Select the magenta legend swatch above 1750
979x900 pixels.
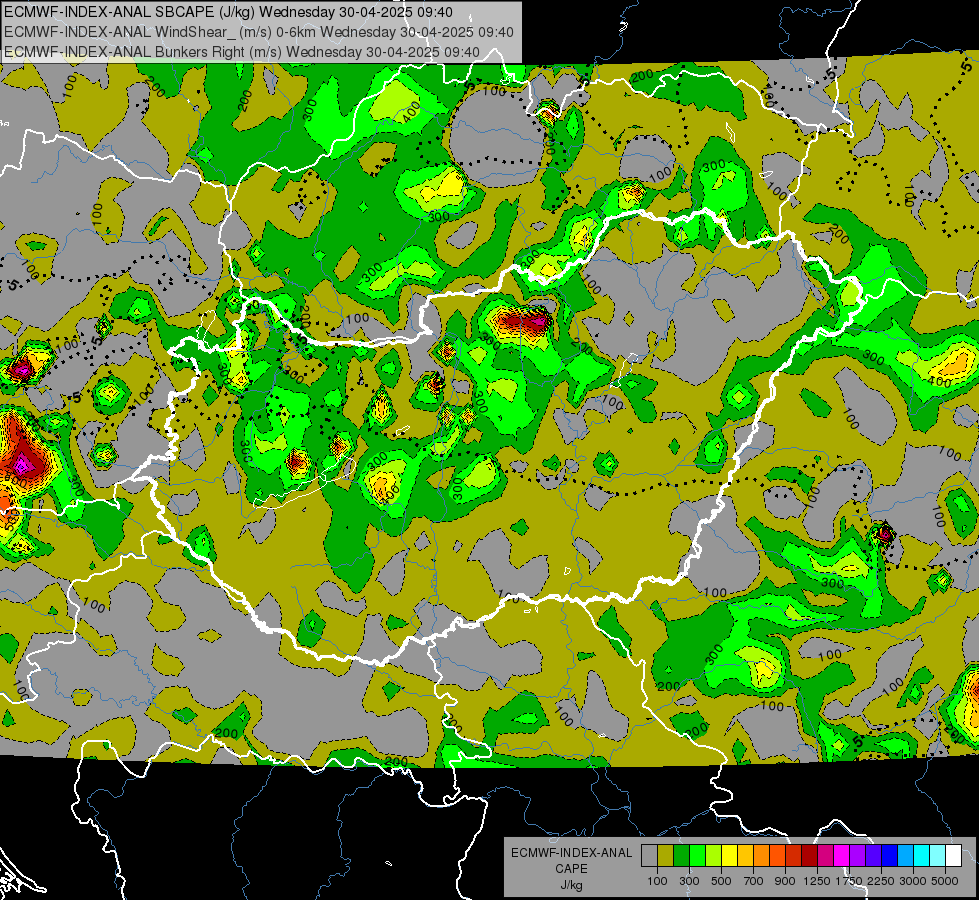(841, 855)
